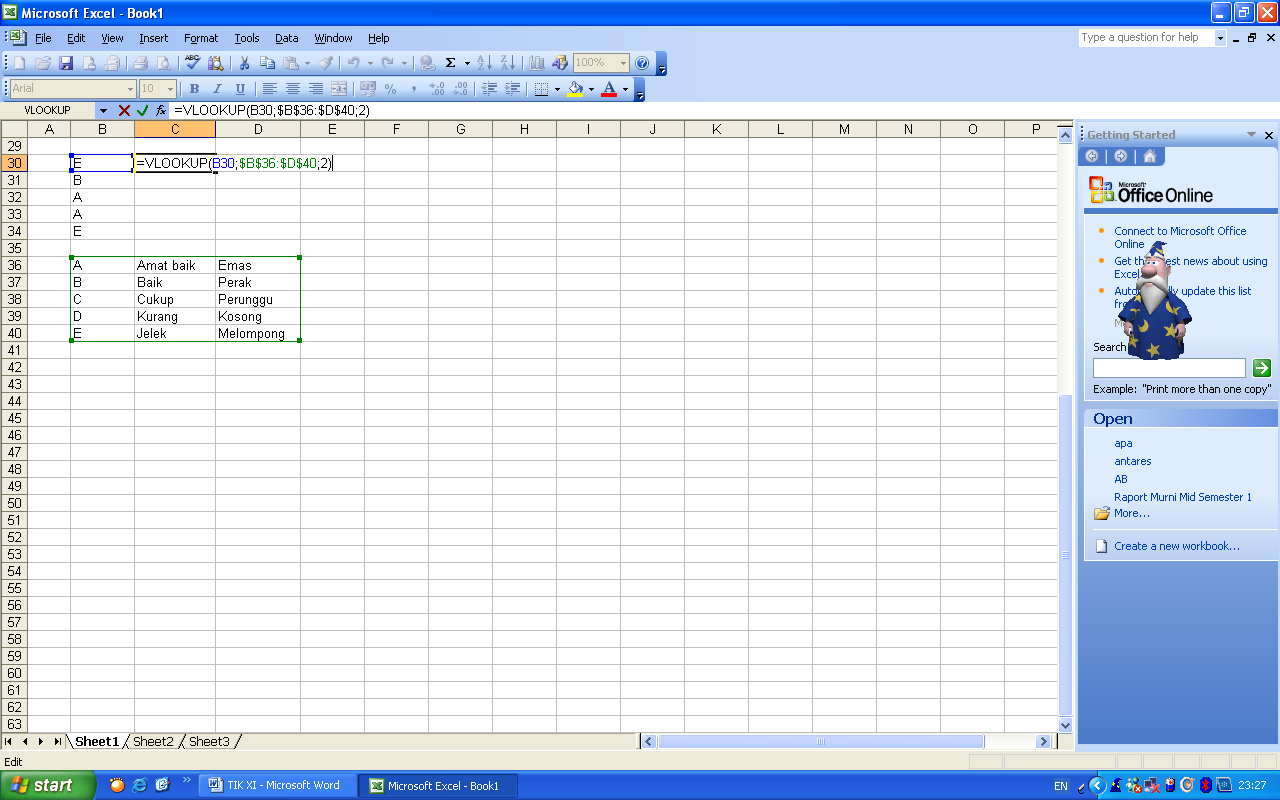Click the Undo arrow icon
Viewport: 1280px width, 800px height.
pos(353,63)
